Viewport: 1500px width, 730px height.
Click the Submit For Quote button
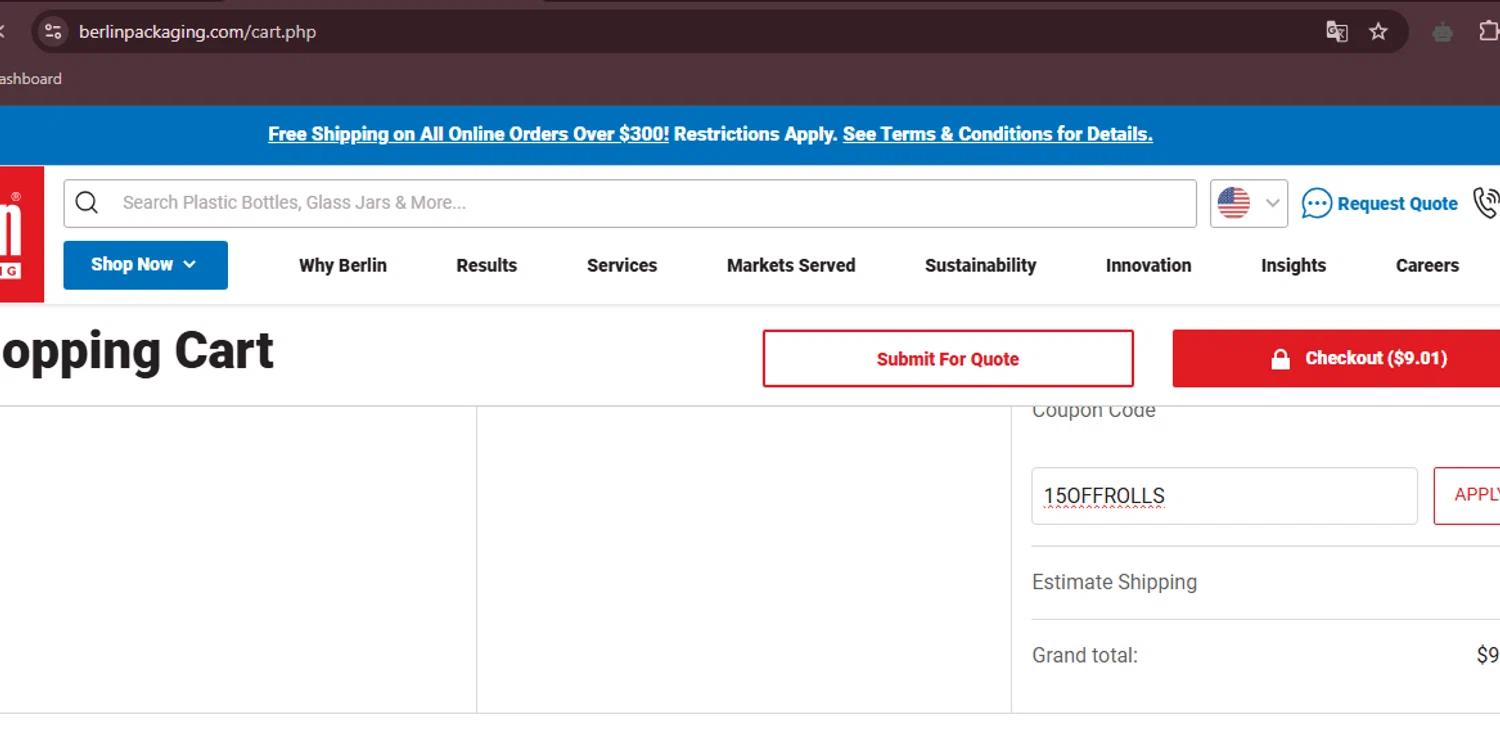(x=948, y=358)
